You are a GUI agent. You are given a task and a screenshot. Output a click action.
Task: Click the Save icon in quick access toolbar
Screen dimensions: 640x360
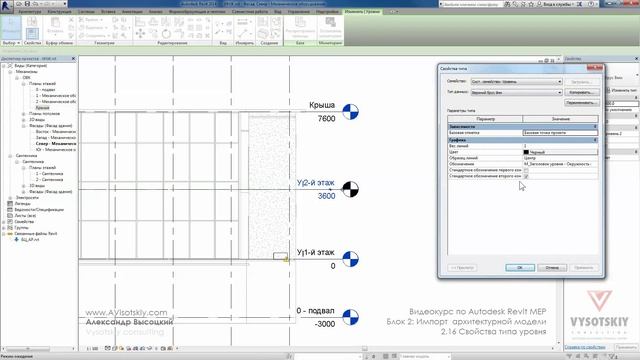[x=27, y=4]
